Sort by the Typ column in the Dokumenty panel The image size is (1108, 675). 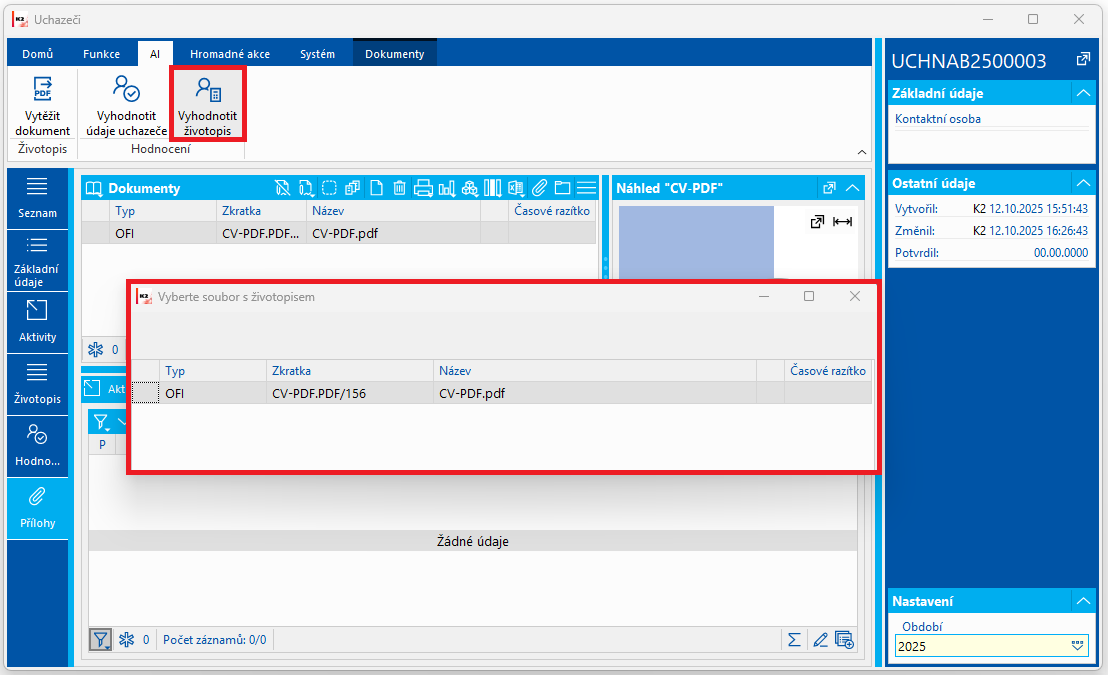click(163, 211)
